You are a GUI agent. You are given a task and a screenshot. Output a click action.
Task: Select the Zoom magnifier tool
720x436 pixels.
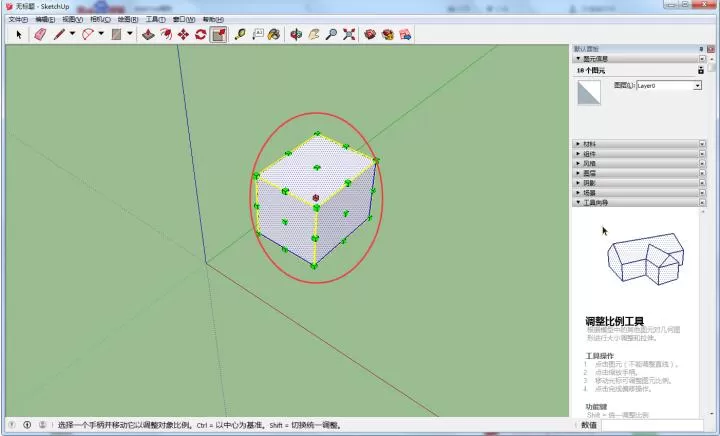pos(331,34)
